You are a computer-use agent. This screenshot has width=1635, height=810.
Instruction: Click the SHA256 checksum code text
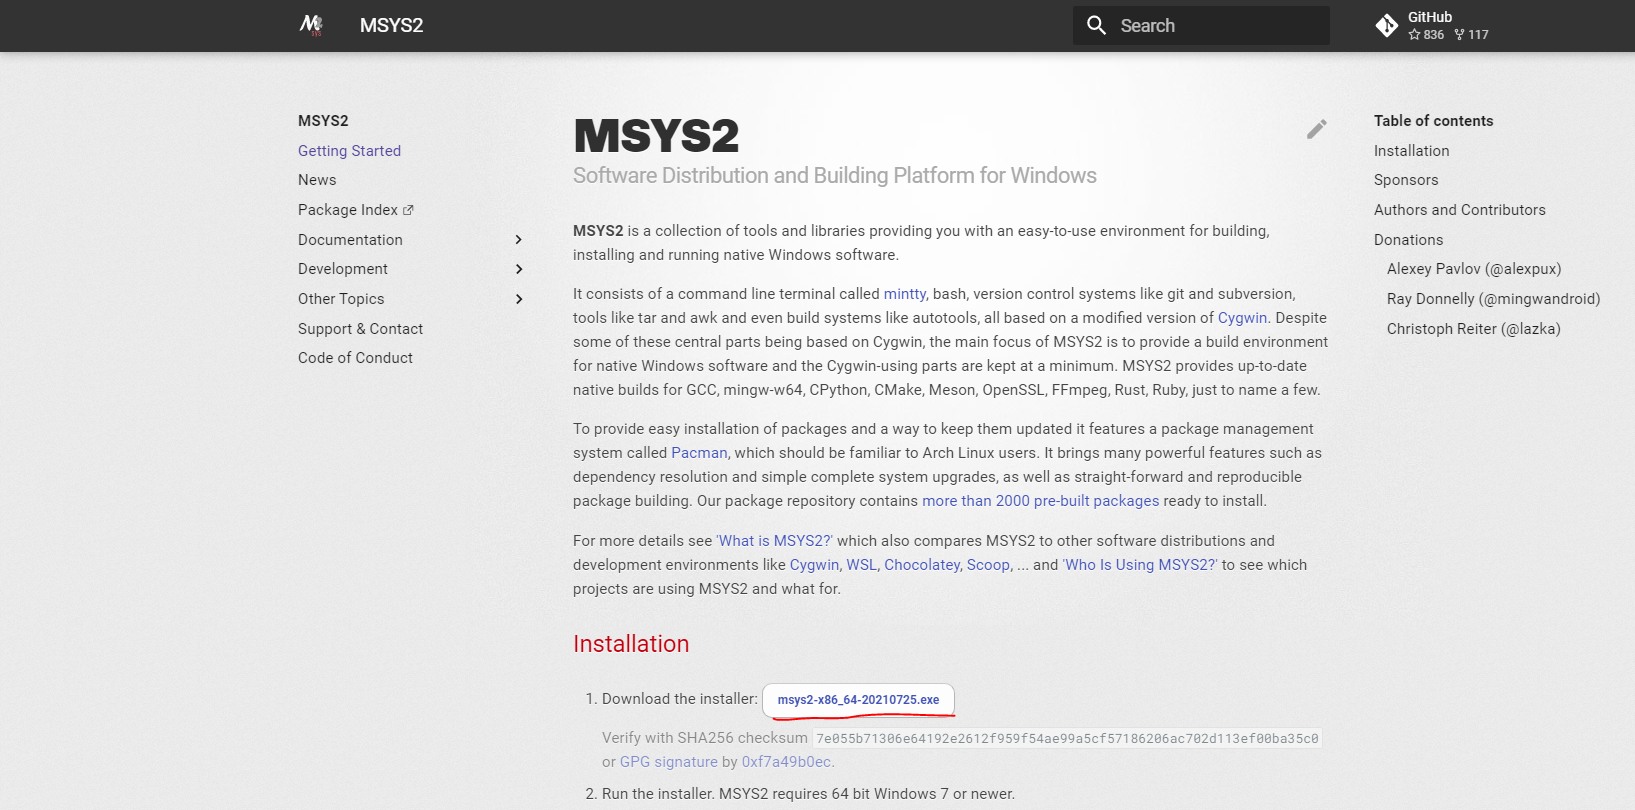pyautogui.click(x=1067, y=739)
